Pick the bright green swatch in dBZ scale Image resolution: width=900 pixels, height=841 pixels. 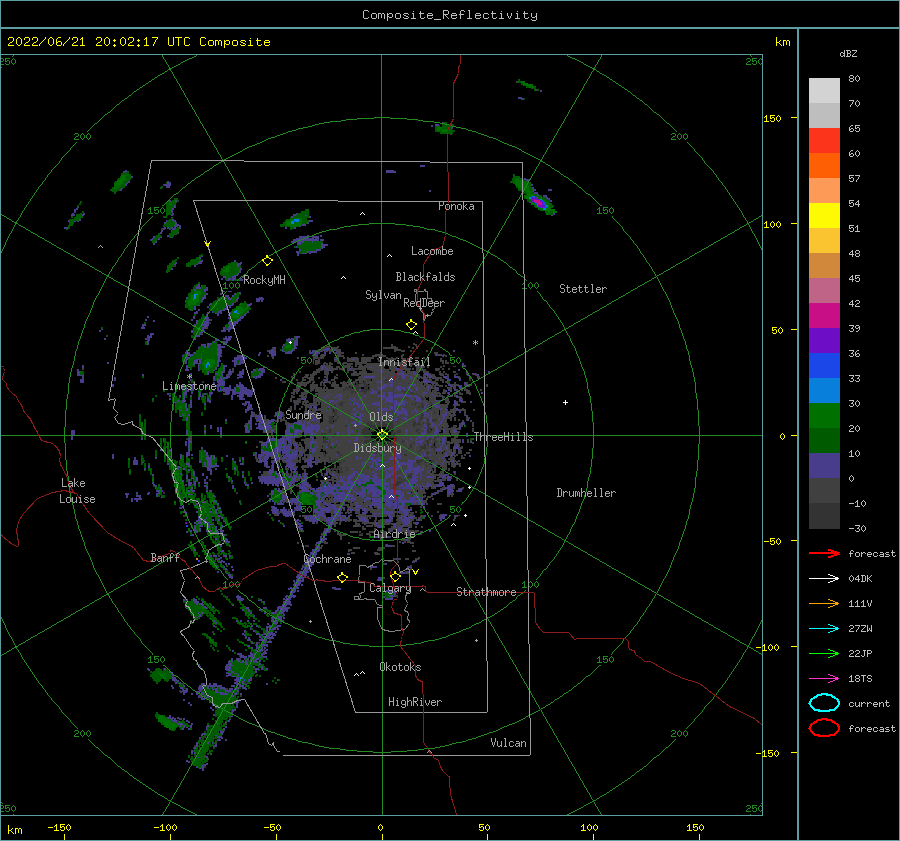pos(824,415)
